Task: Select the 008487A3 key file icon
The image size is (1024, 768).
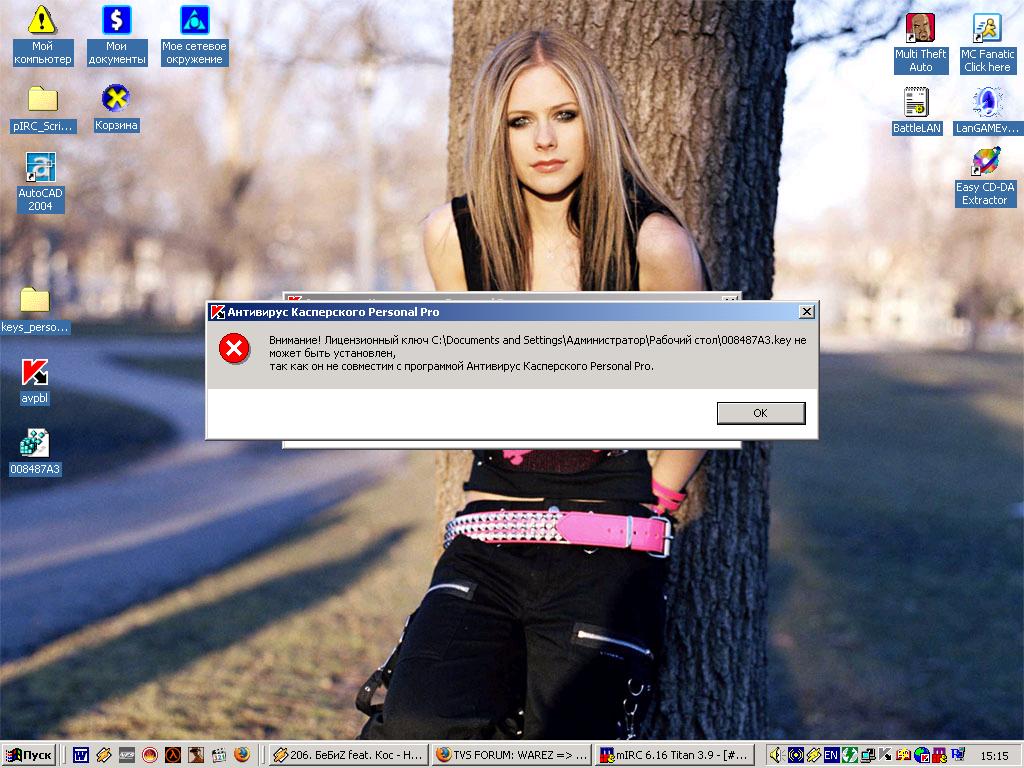Action: [35, 443]
